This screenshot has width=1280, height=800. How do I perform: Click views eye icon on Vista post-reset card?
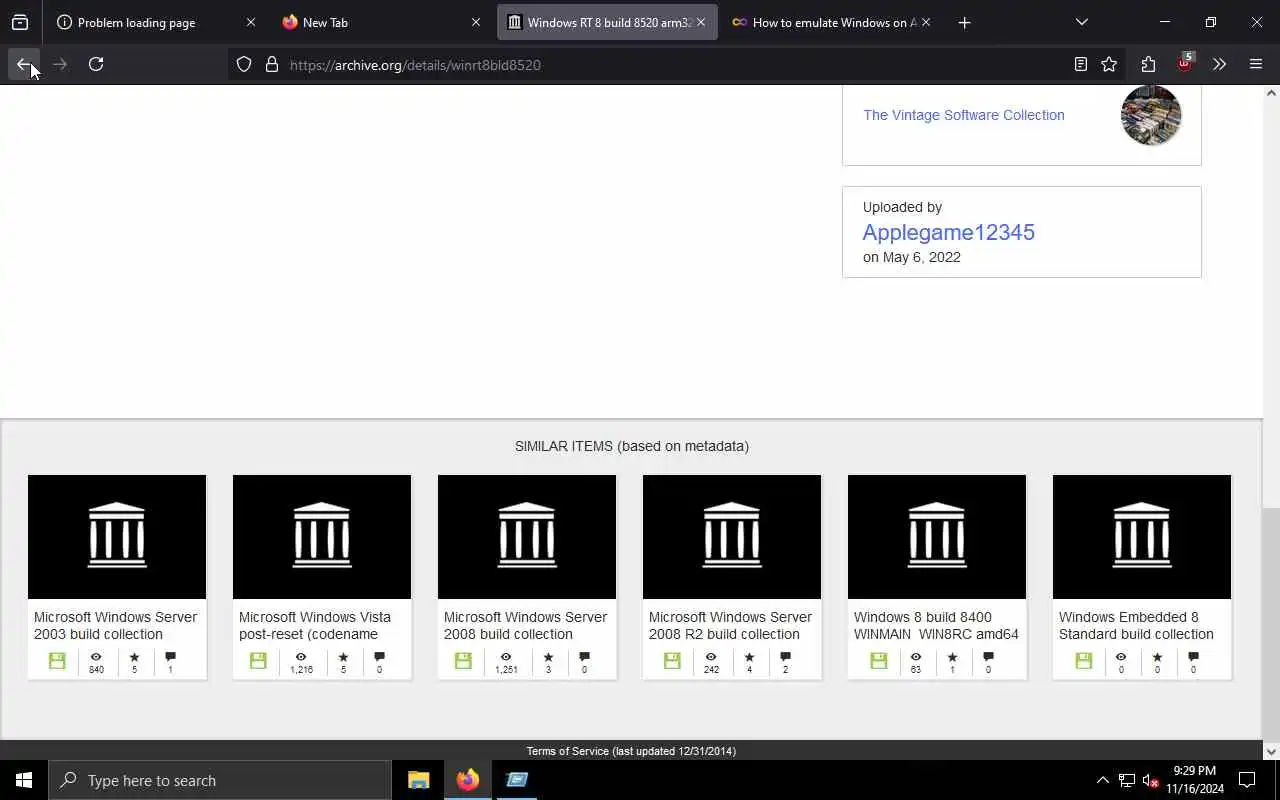click(x=301, y=657)
